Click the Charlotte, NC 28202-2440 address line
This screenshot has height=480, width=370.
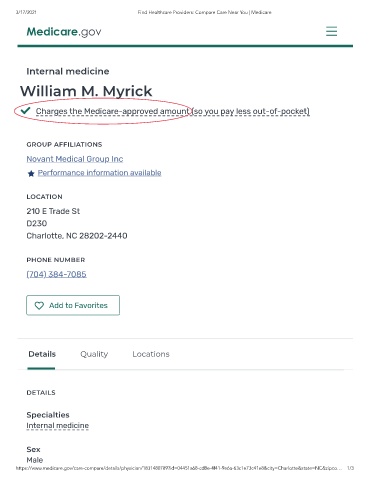[77, 236]
